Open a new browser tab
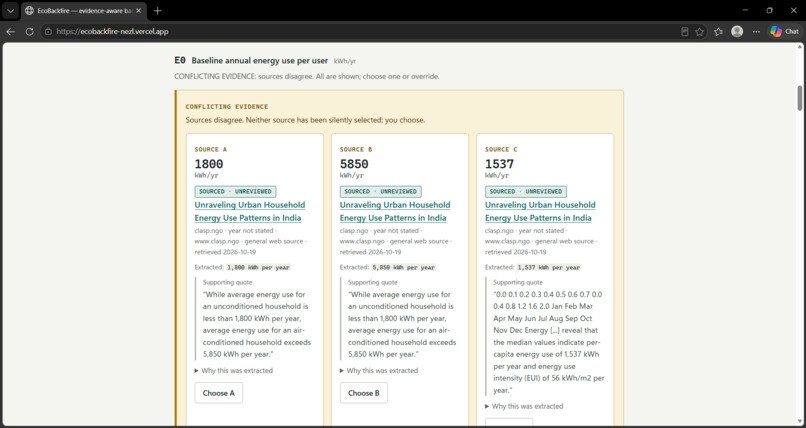806x428 pixels. (x=158, y=11)
